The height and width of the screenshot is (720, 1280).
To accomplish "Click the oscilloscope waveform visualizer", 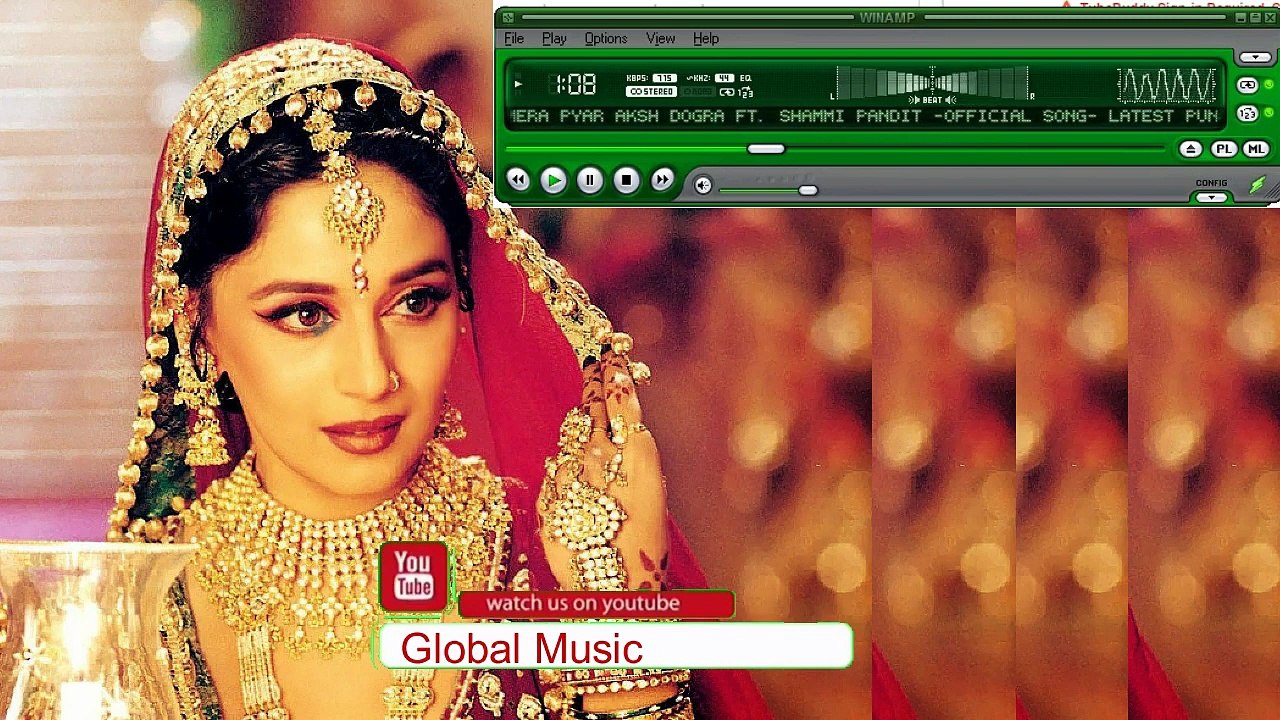I will (1167, 85).
